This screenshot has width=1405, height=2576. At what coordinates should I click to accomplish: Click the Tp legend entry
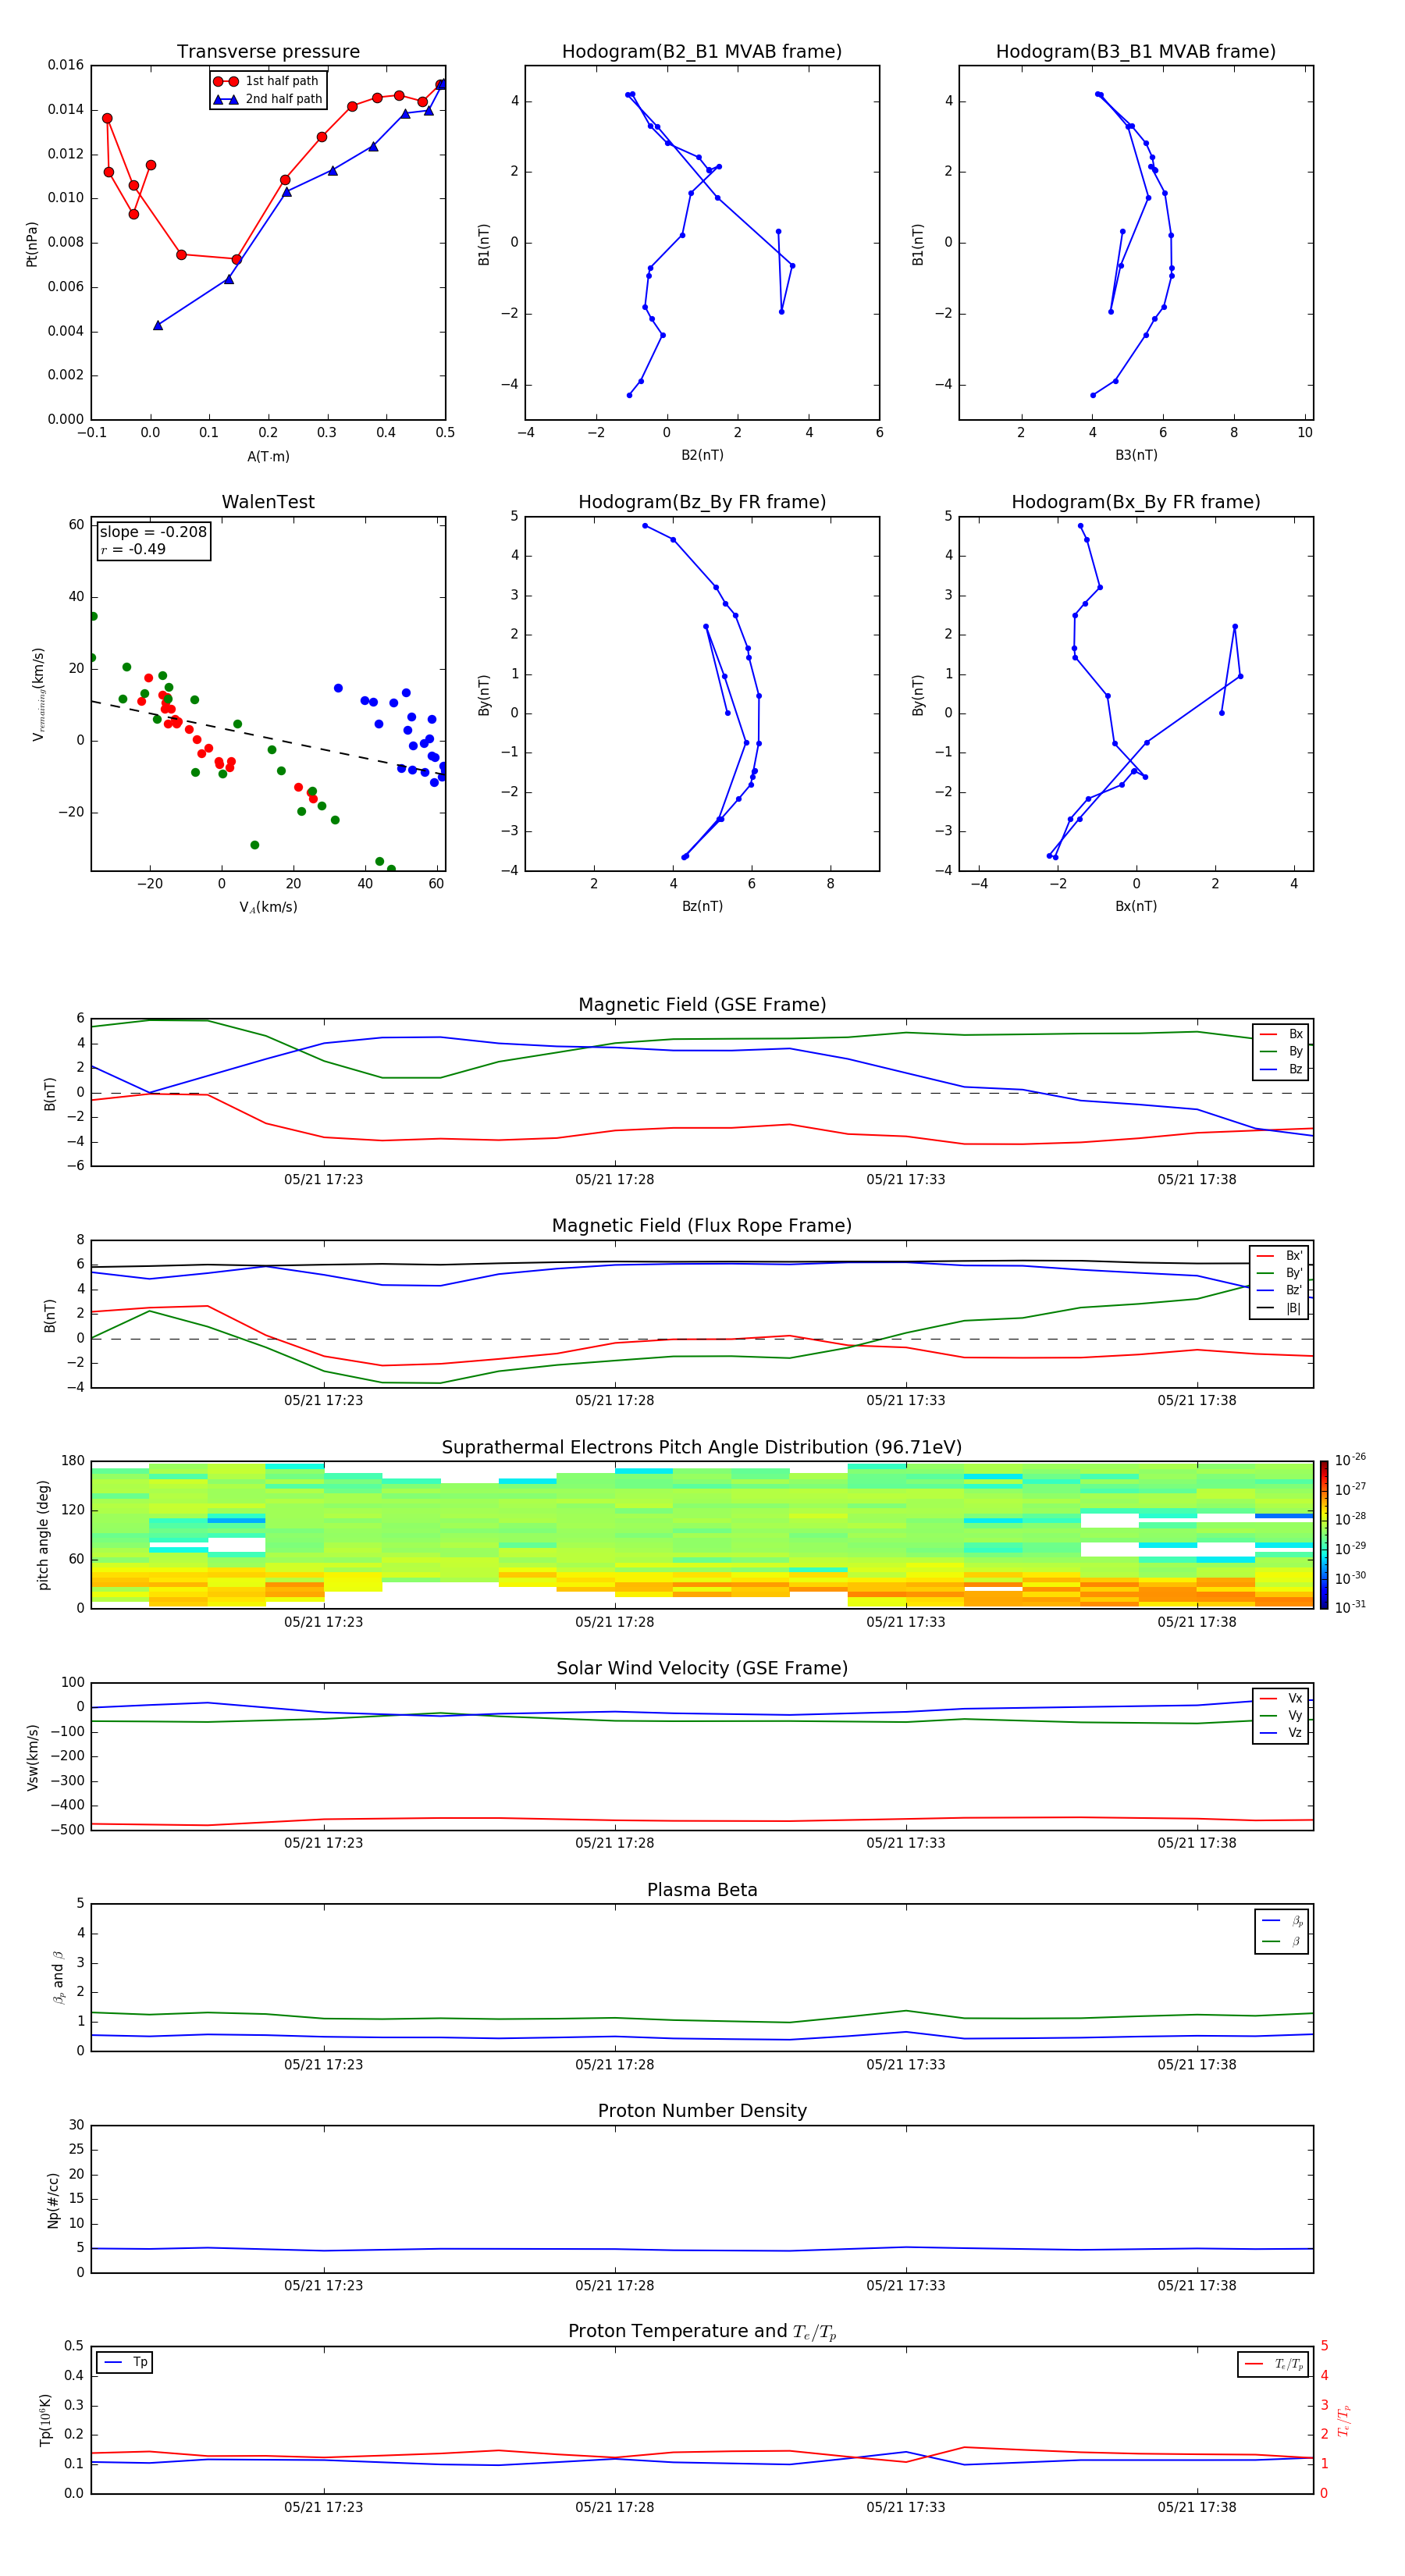(125, 2362)
